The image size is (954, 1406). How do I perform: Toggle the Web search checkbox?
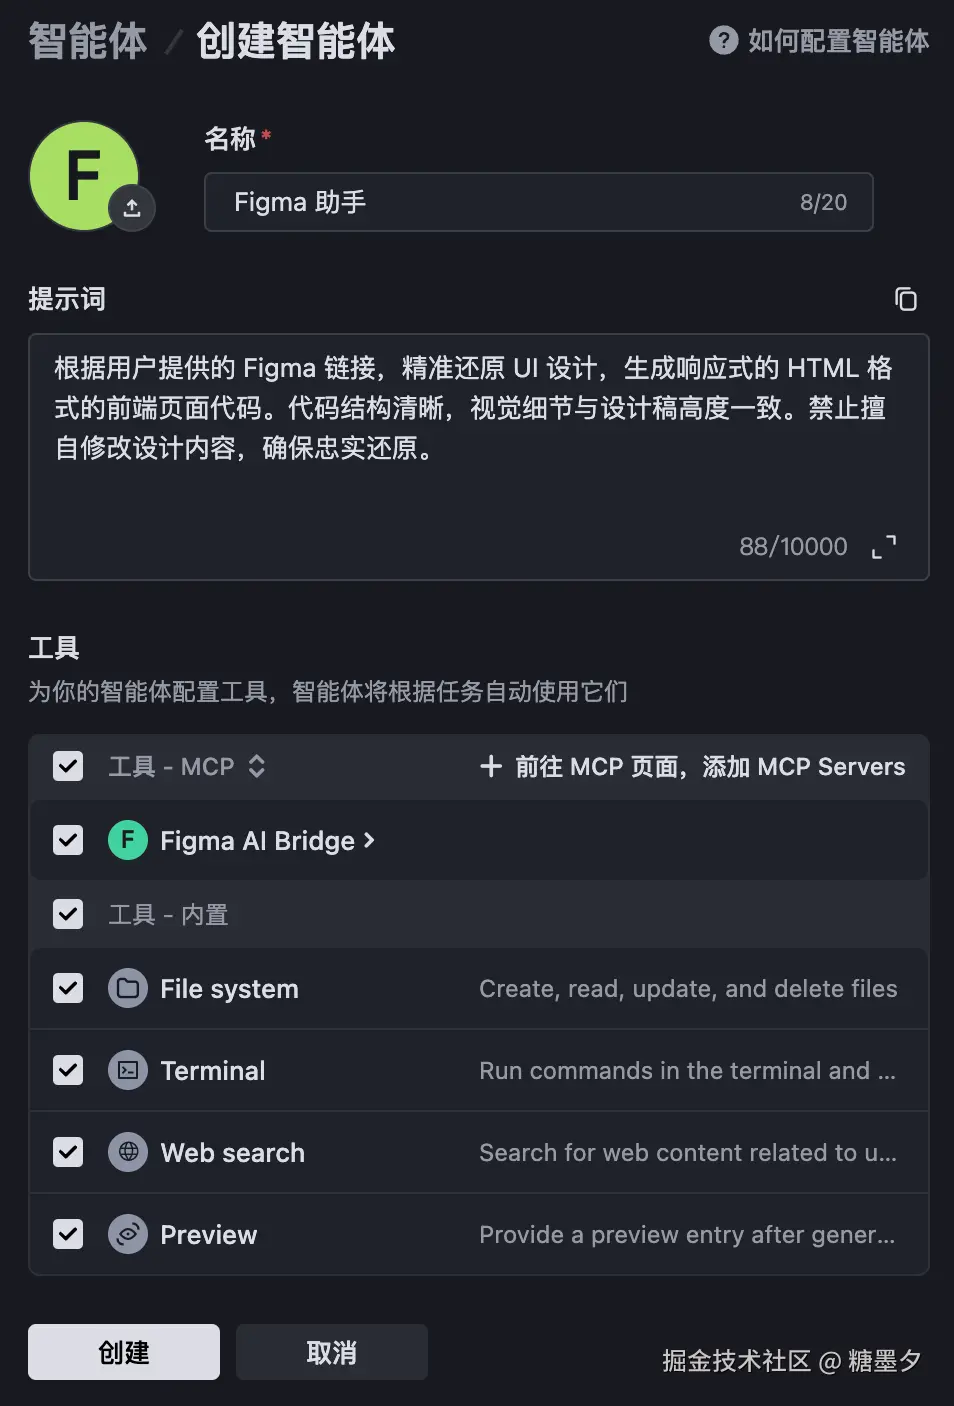[68, 1153]
